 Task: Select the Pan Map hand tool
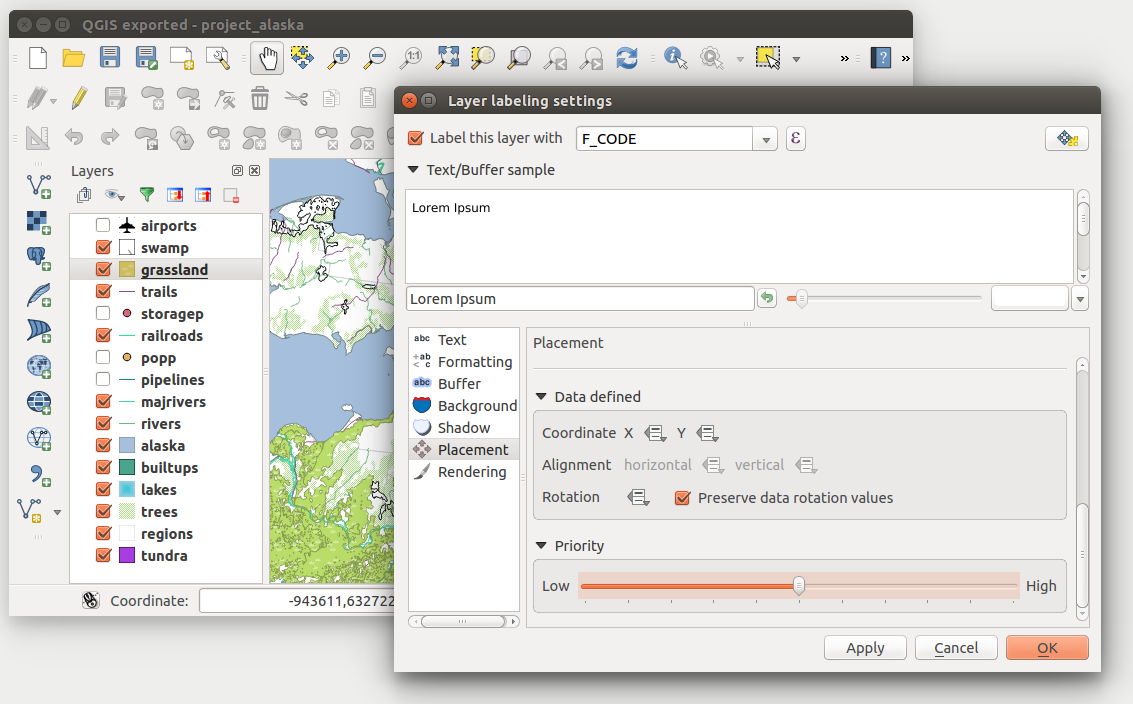tap(267, 58)
